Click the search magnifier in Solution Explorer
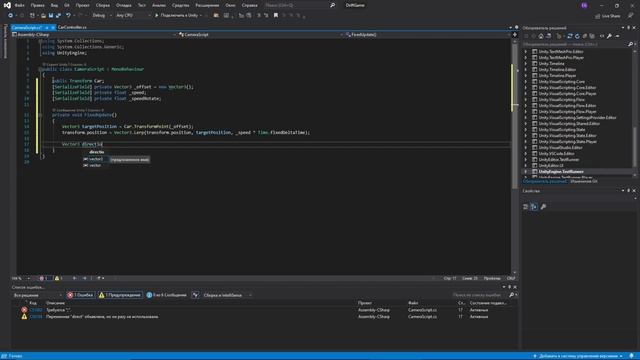 click(630, 44)
